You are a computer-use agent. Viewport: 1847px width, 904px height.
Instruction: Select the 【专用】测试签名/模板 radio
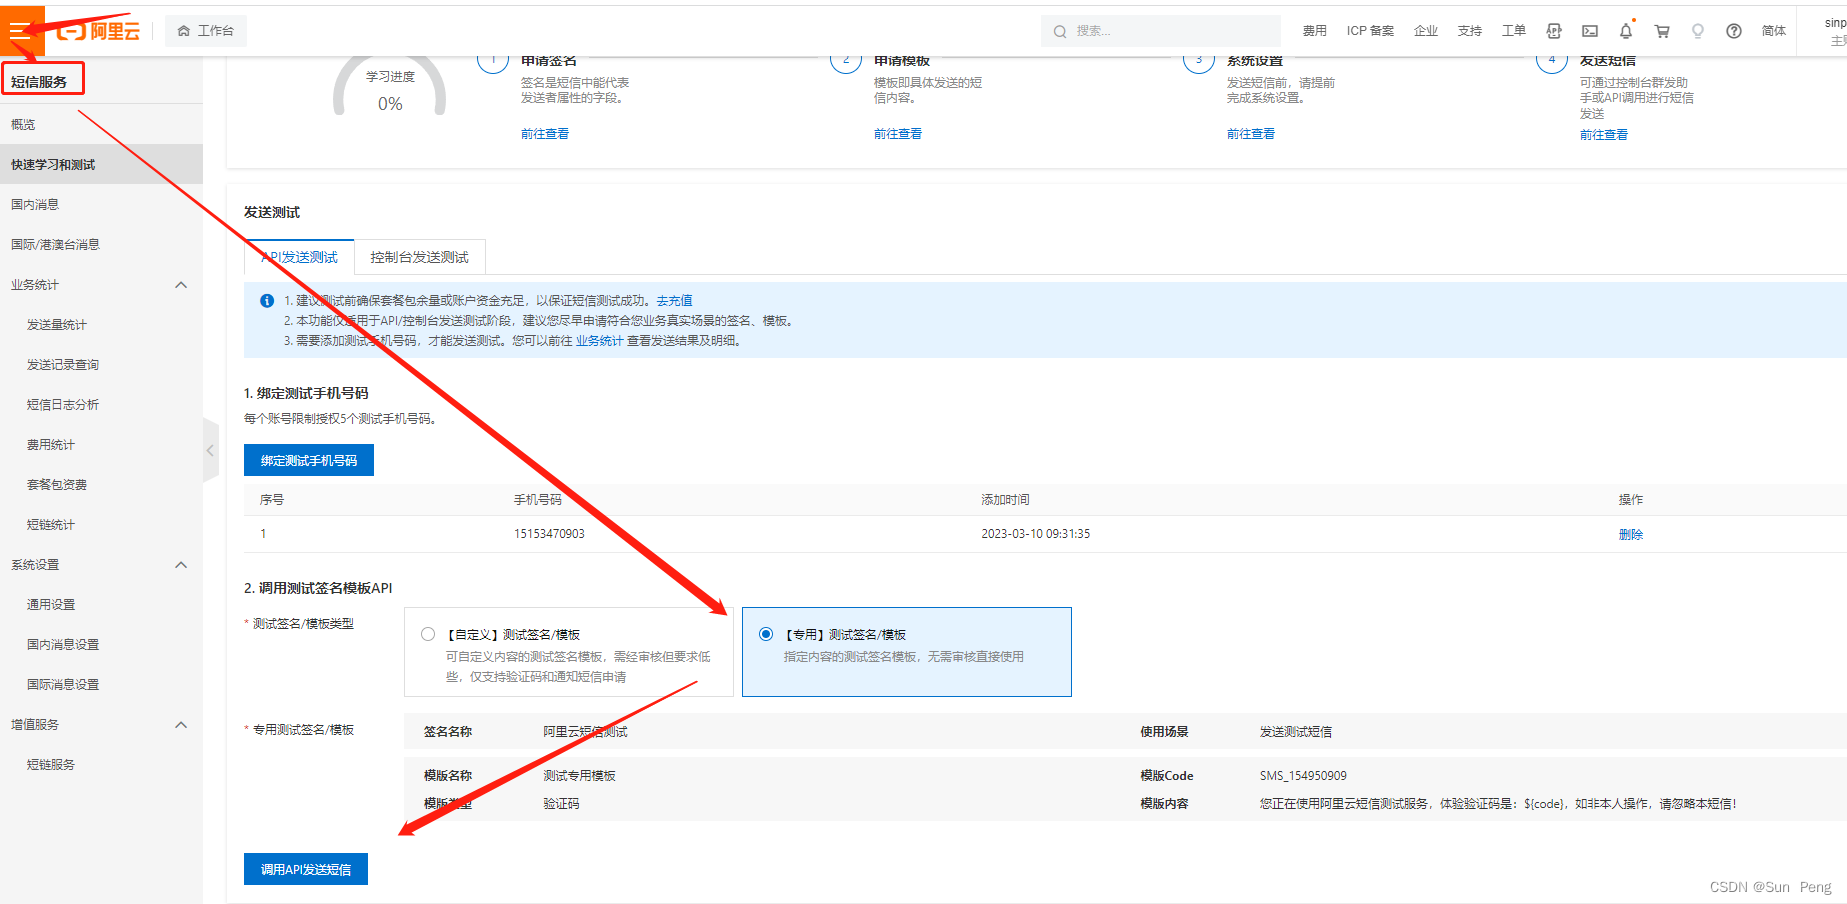click(766, 634)
